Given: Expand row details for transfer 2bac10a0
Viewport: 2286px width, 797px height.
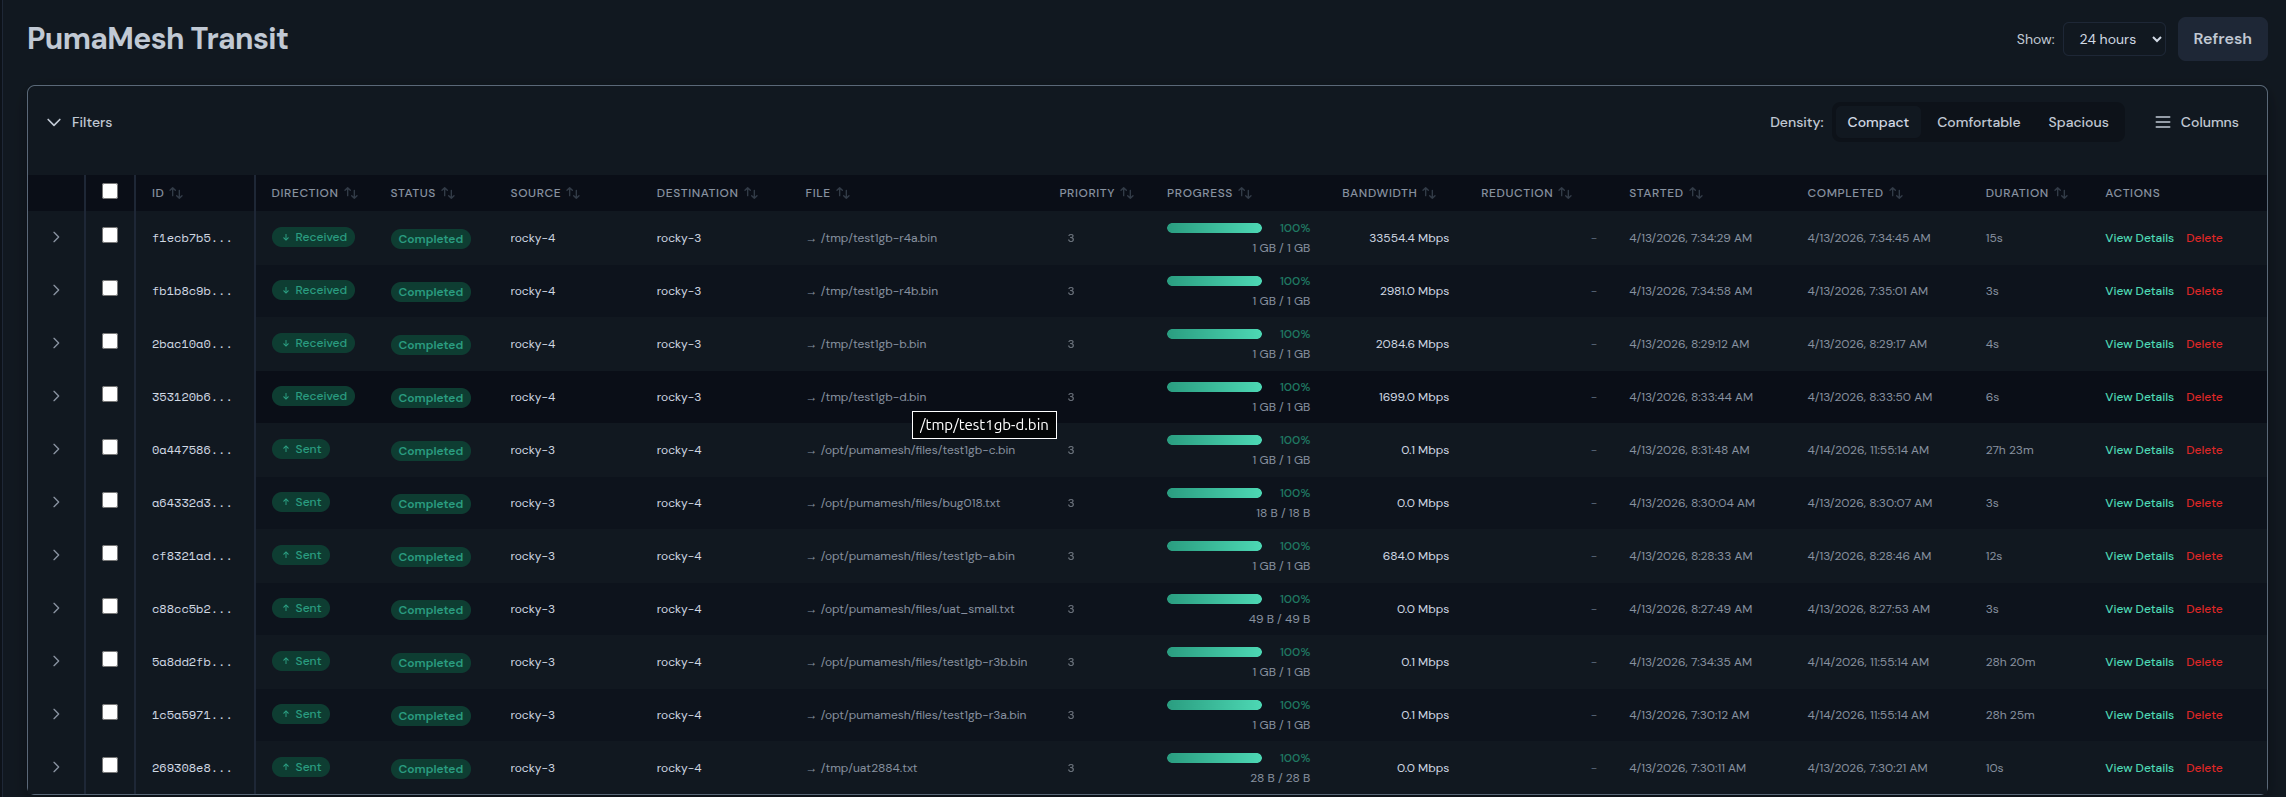Looking at the screenshot, I should pos(56,343).
